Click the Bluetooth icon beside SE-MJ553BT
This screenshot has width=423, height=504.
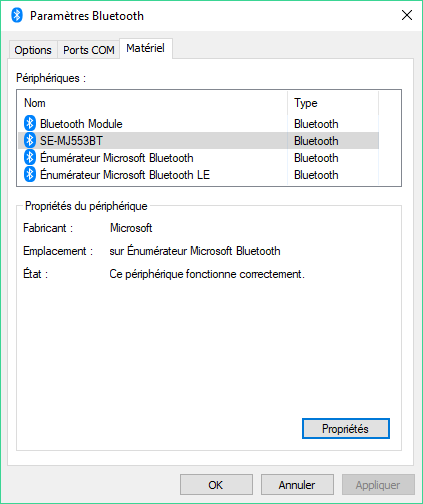point(30,140)
